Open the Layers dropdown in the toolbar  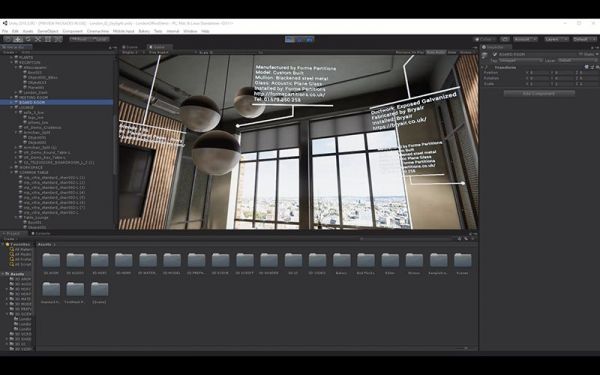pos(556,39)
